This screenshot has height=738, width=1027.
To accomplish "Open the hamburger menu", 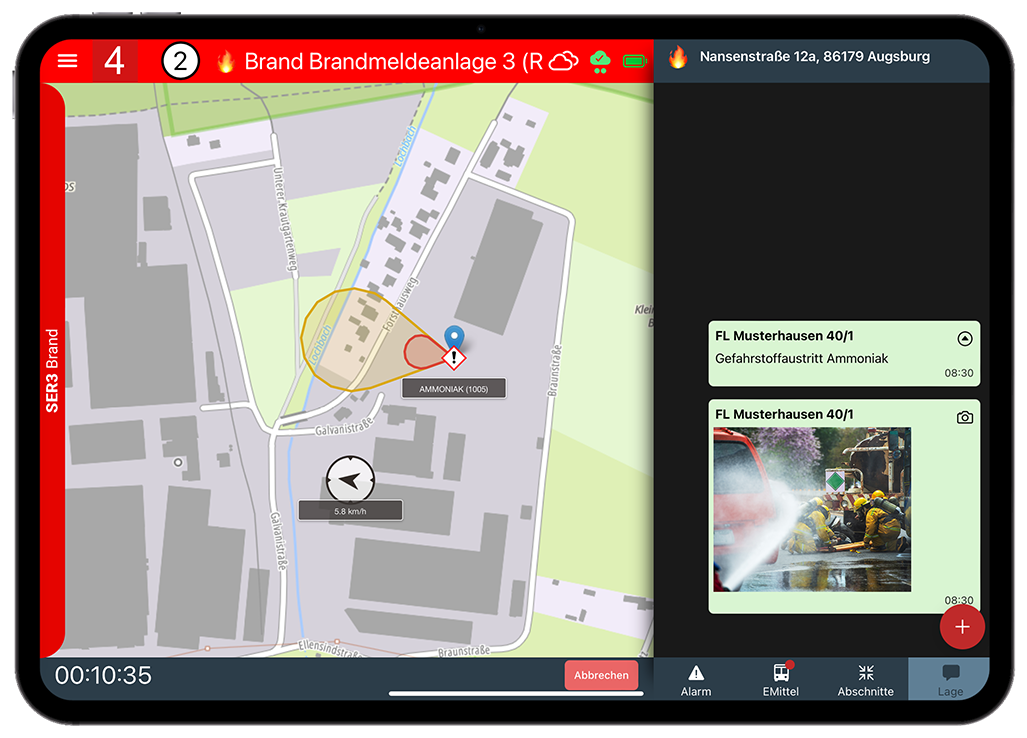I will [67, 61].
